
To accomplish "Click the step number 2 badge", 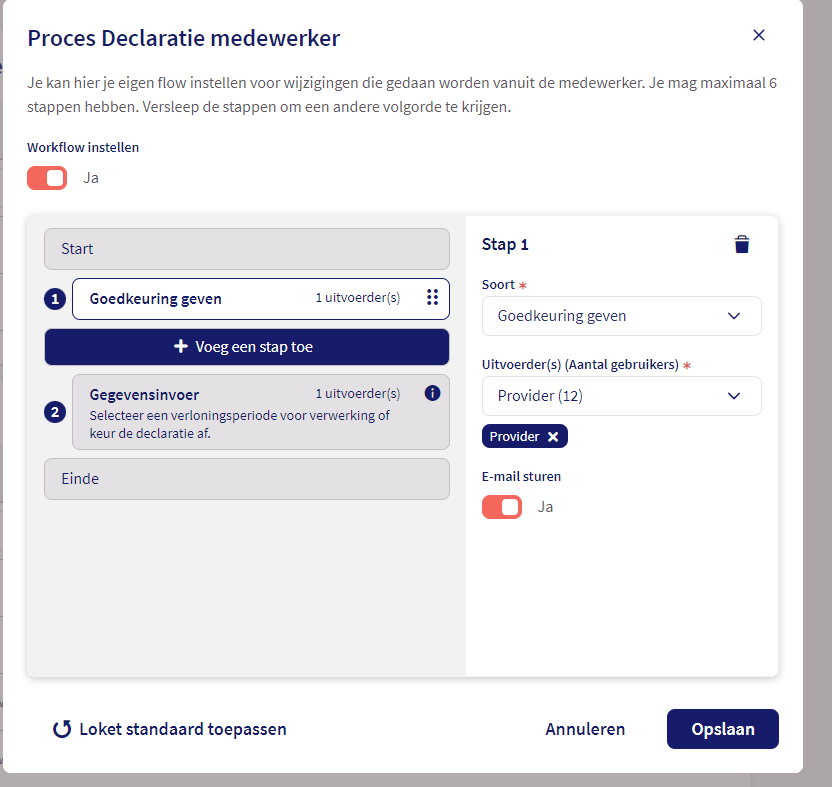I will coord(55,411).
